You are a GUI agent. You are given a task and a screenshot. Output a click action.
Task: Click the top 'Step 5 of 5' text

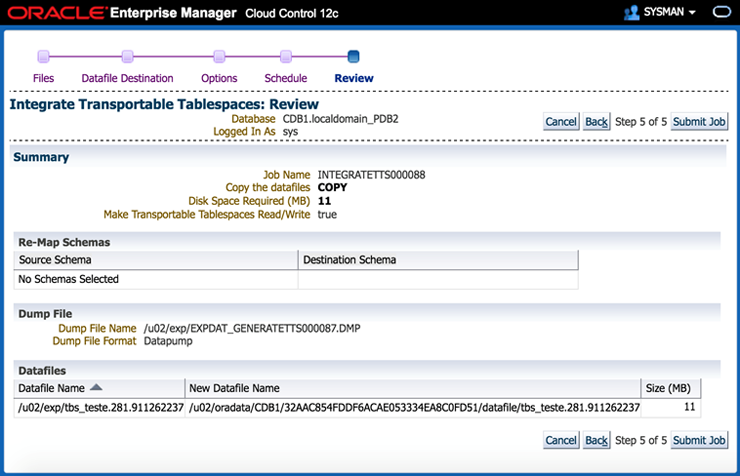(x=641, y=122)
